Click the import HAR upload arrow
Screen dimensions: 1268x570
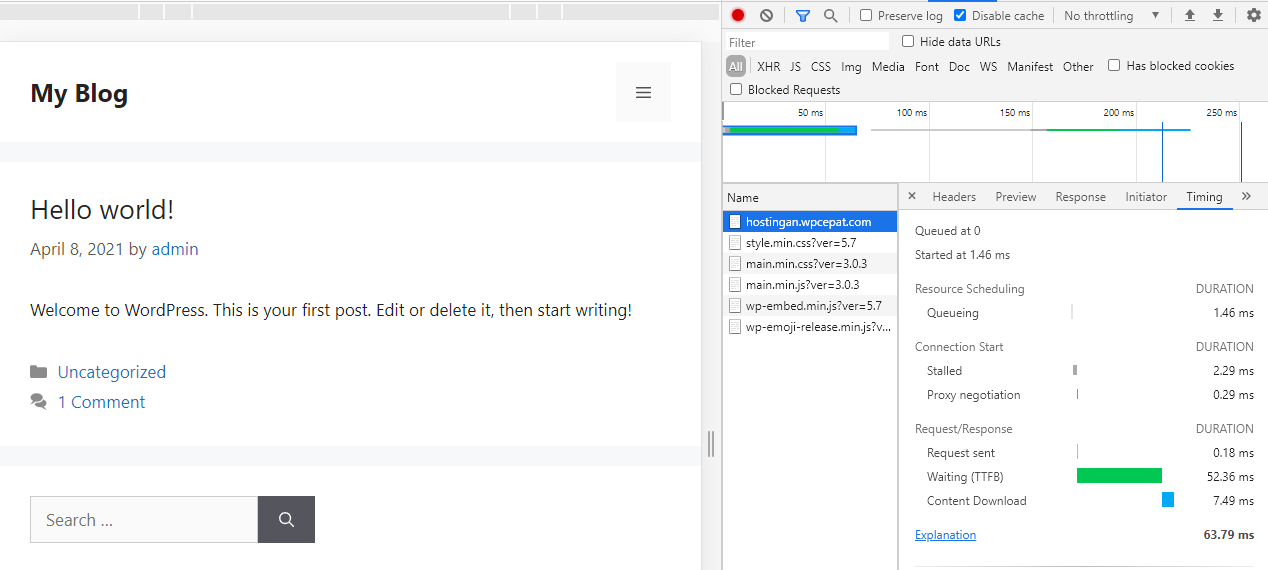(x=1189, y=16)
